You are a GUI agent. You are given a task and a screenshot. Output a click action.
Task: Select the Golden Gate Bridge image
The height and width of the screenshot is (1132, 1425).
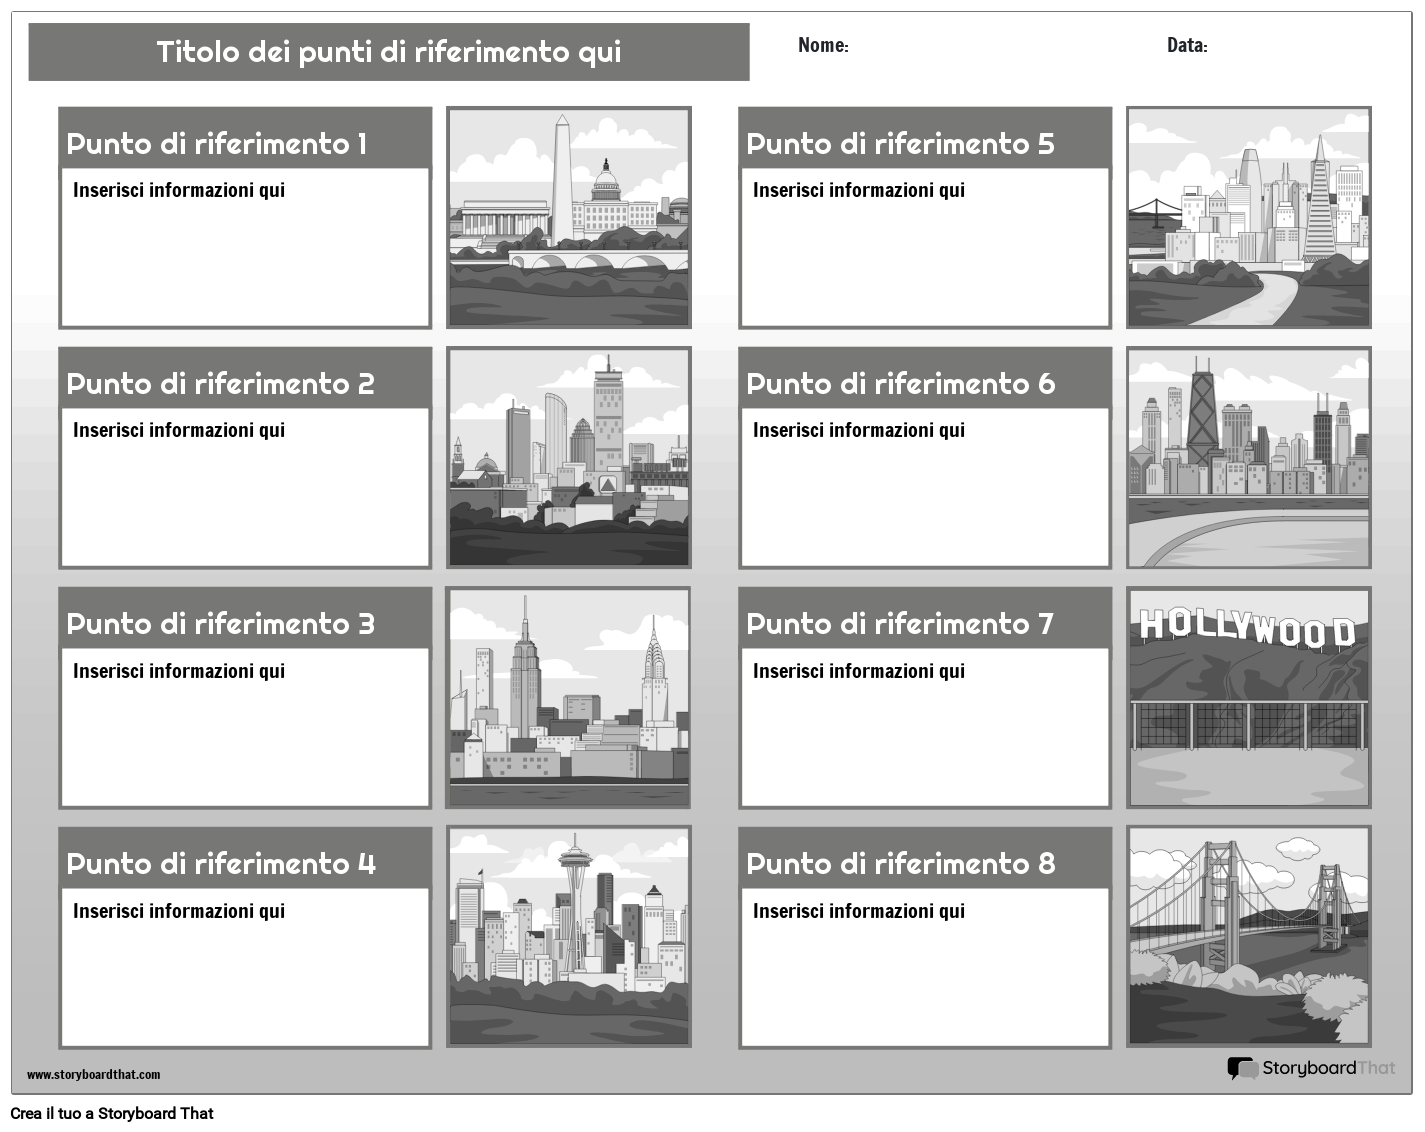tap(1249, 937)
